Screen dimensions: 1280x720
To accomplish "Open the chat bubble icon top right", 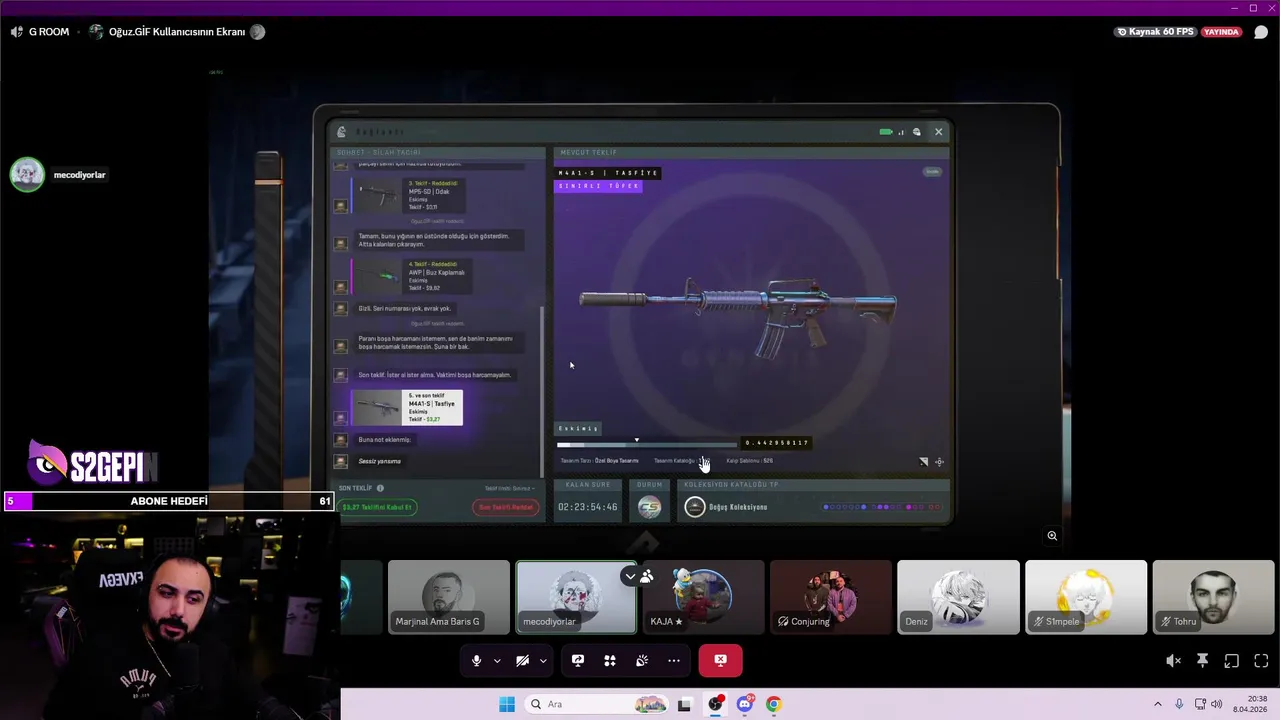I will click(1261, 32).
